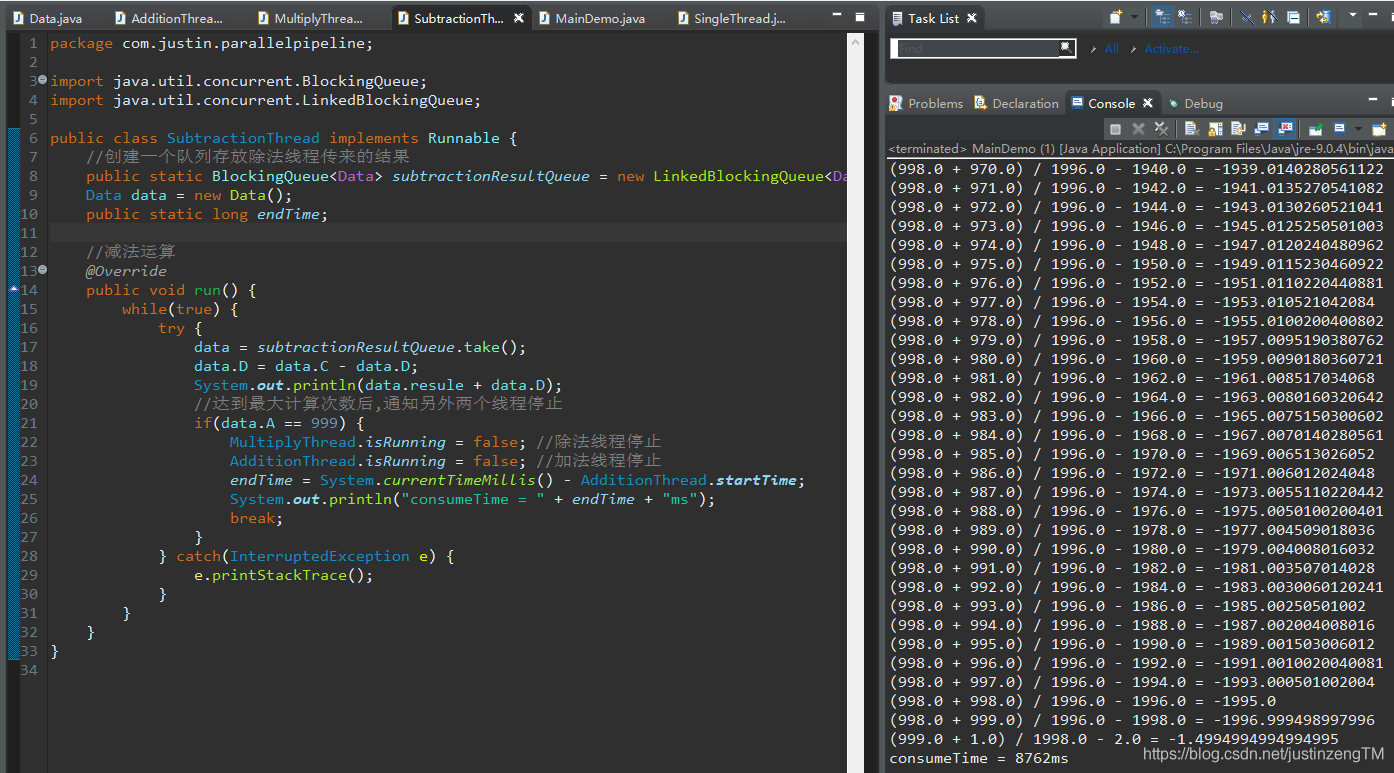Viewport: 1394px width, 773px height.
Task: Switch to the MainDemo.java editor tab
Action: pyautogui.click(x=600, y=18)
